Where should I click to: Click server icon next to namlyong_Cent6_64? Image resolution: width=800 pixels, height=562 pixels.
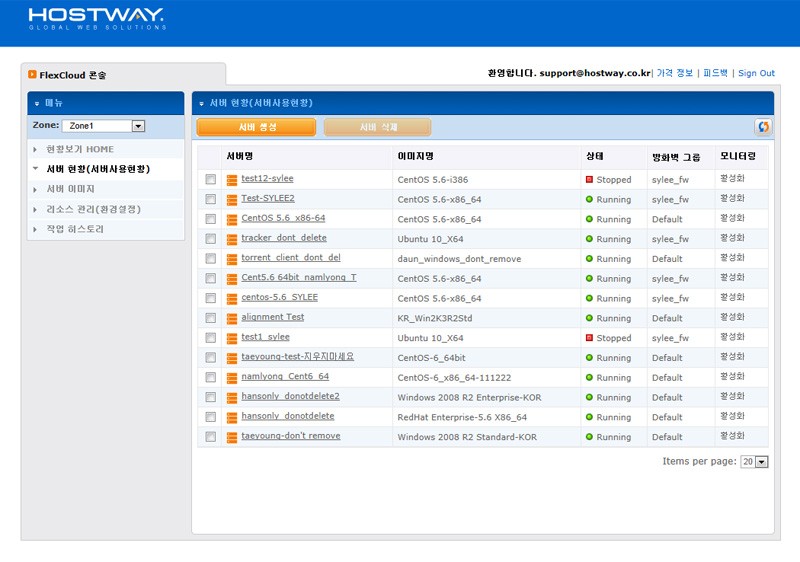click(232, 378)
